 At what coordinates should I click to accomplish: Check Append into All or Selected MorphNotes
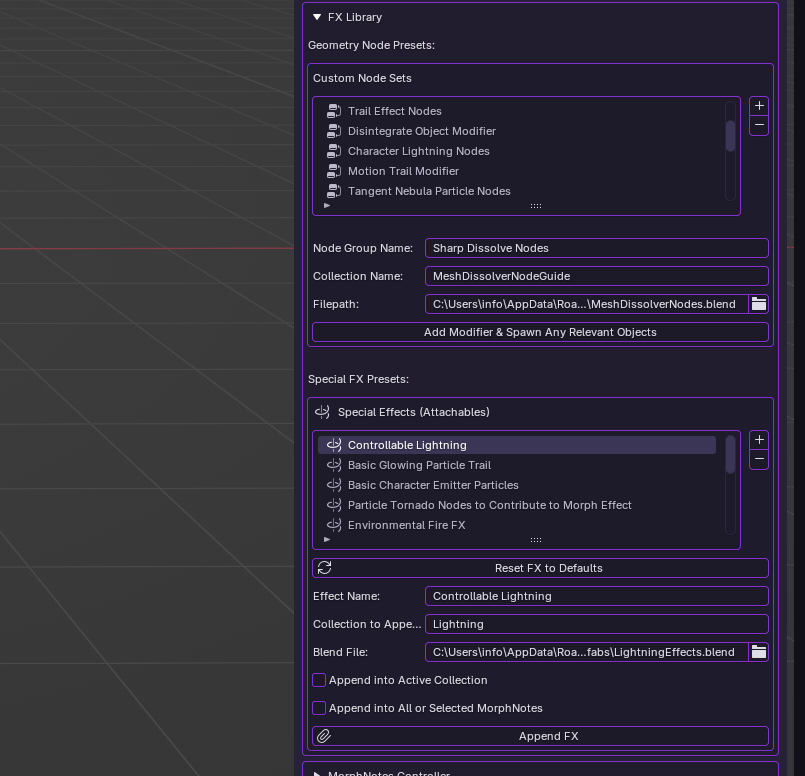319,708
